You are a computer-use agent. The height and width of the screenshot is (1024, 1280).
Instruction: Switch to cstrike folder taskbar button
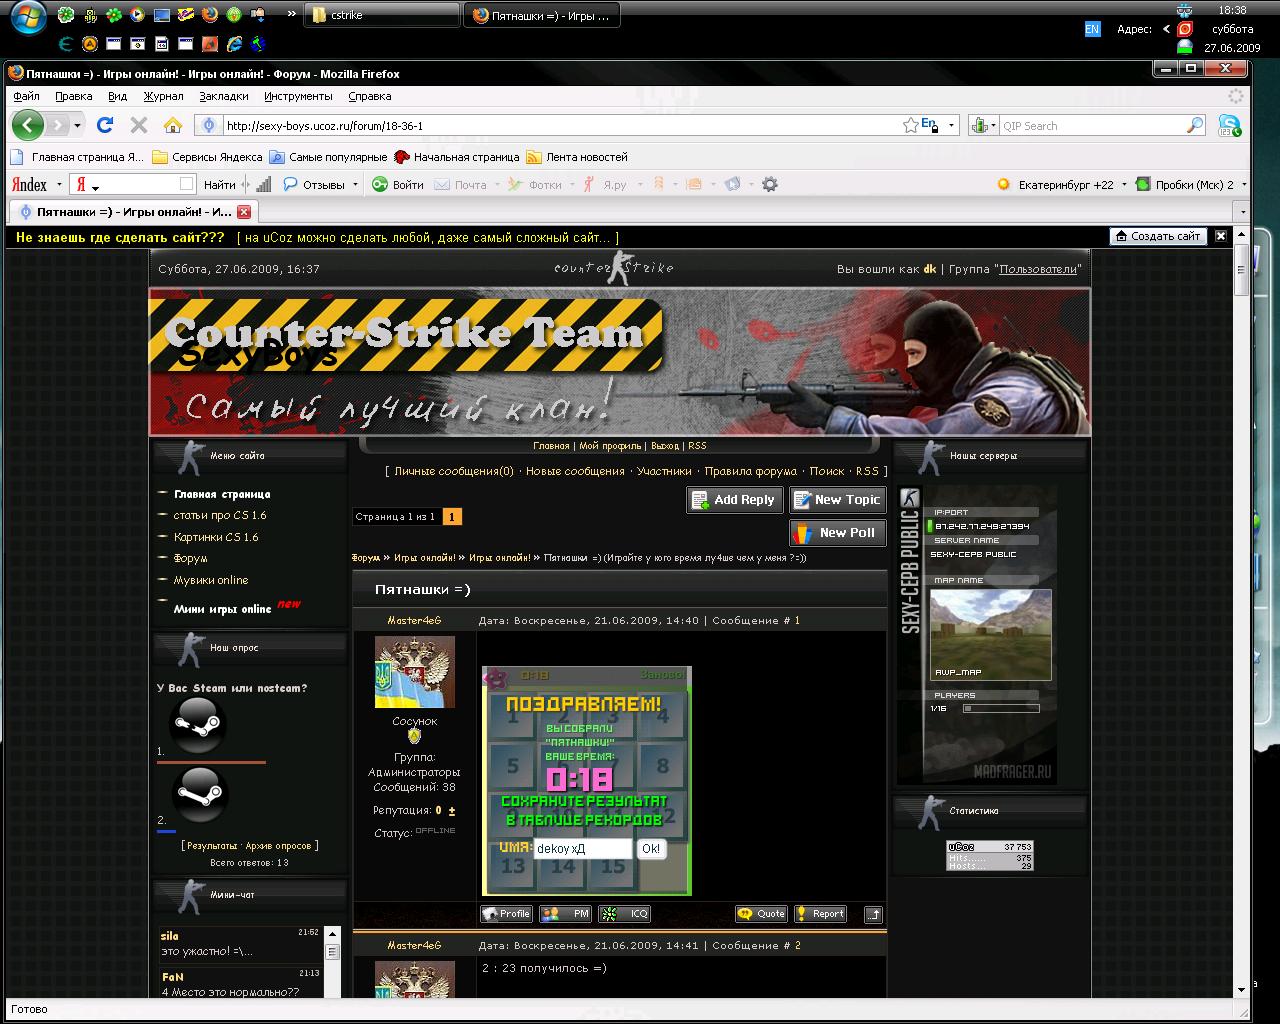click(x=380, y=15)
